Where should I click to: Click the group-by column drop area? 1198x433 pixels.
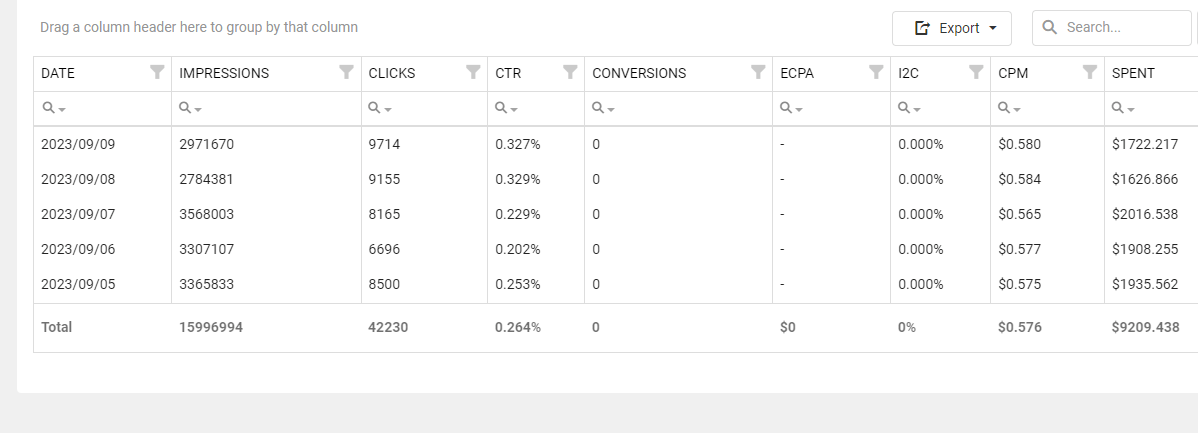[x=199, y=28]
